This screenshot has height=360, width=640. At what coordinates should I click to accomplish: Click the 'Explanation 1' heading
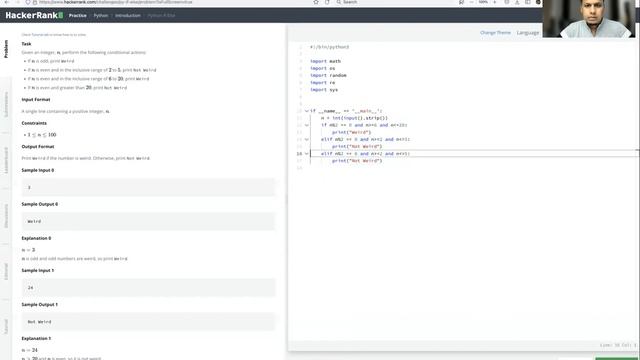click(x=36, y=339)
